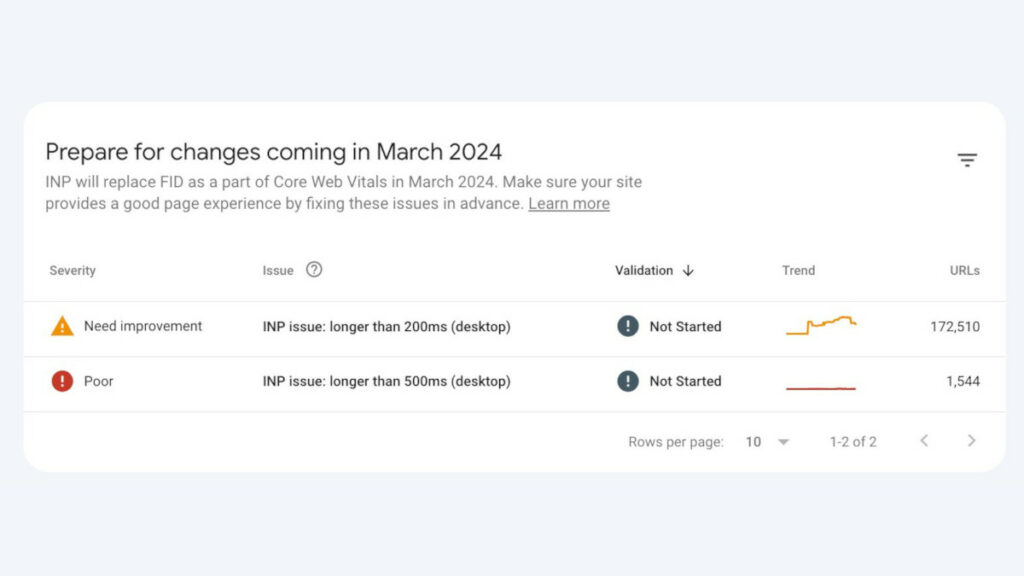Click the Severity column header
The image size is (1024, 576).
(72, 270)
